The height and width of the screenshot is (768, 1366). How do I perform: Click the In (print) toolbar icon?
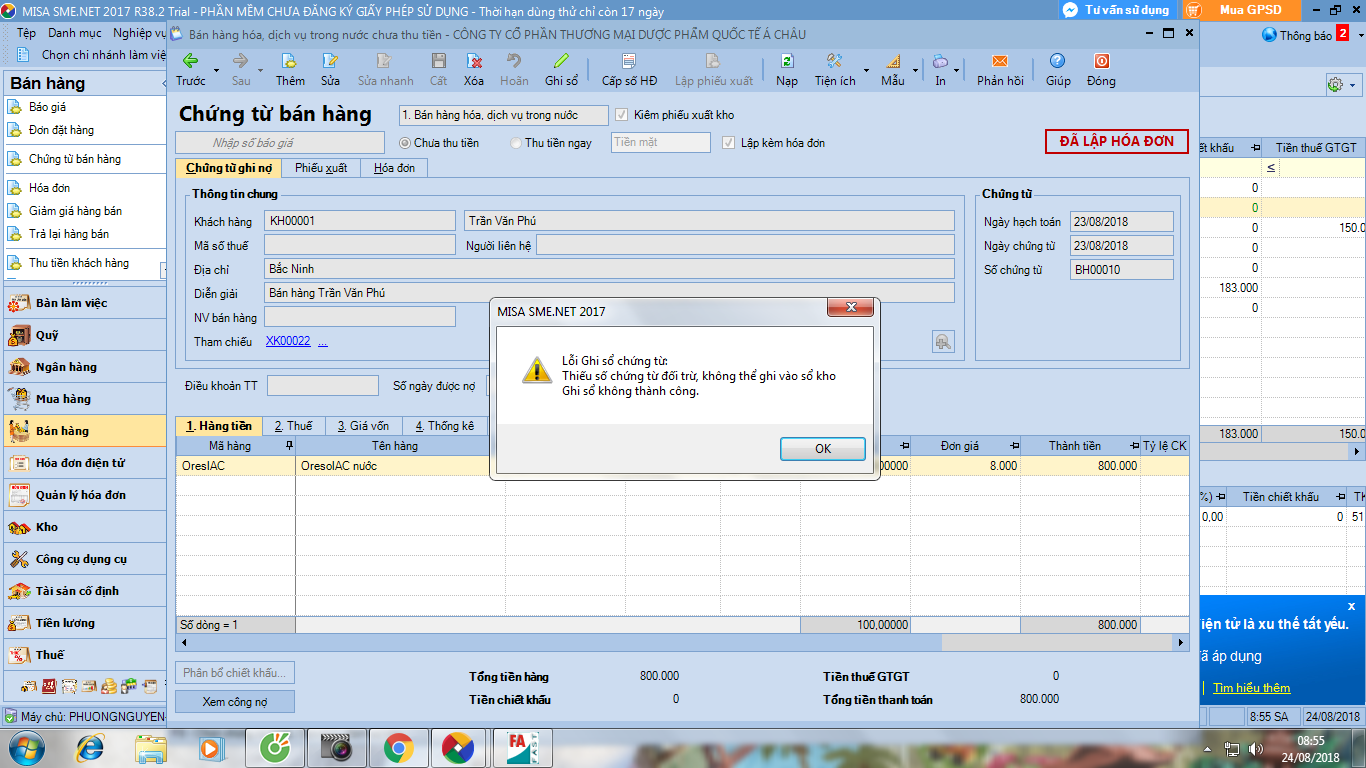tap(940, 61)
